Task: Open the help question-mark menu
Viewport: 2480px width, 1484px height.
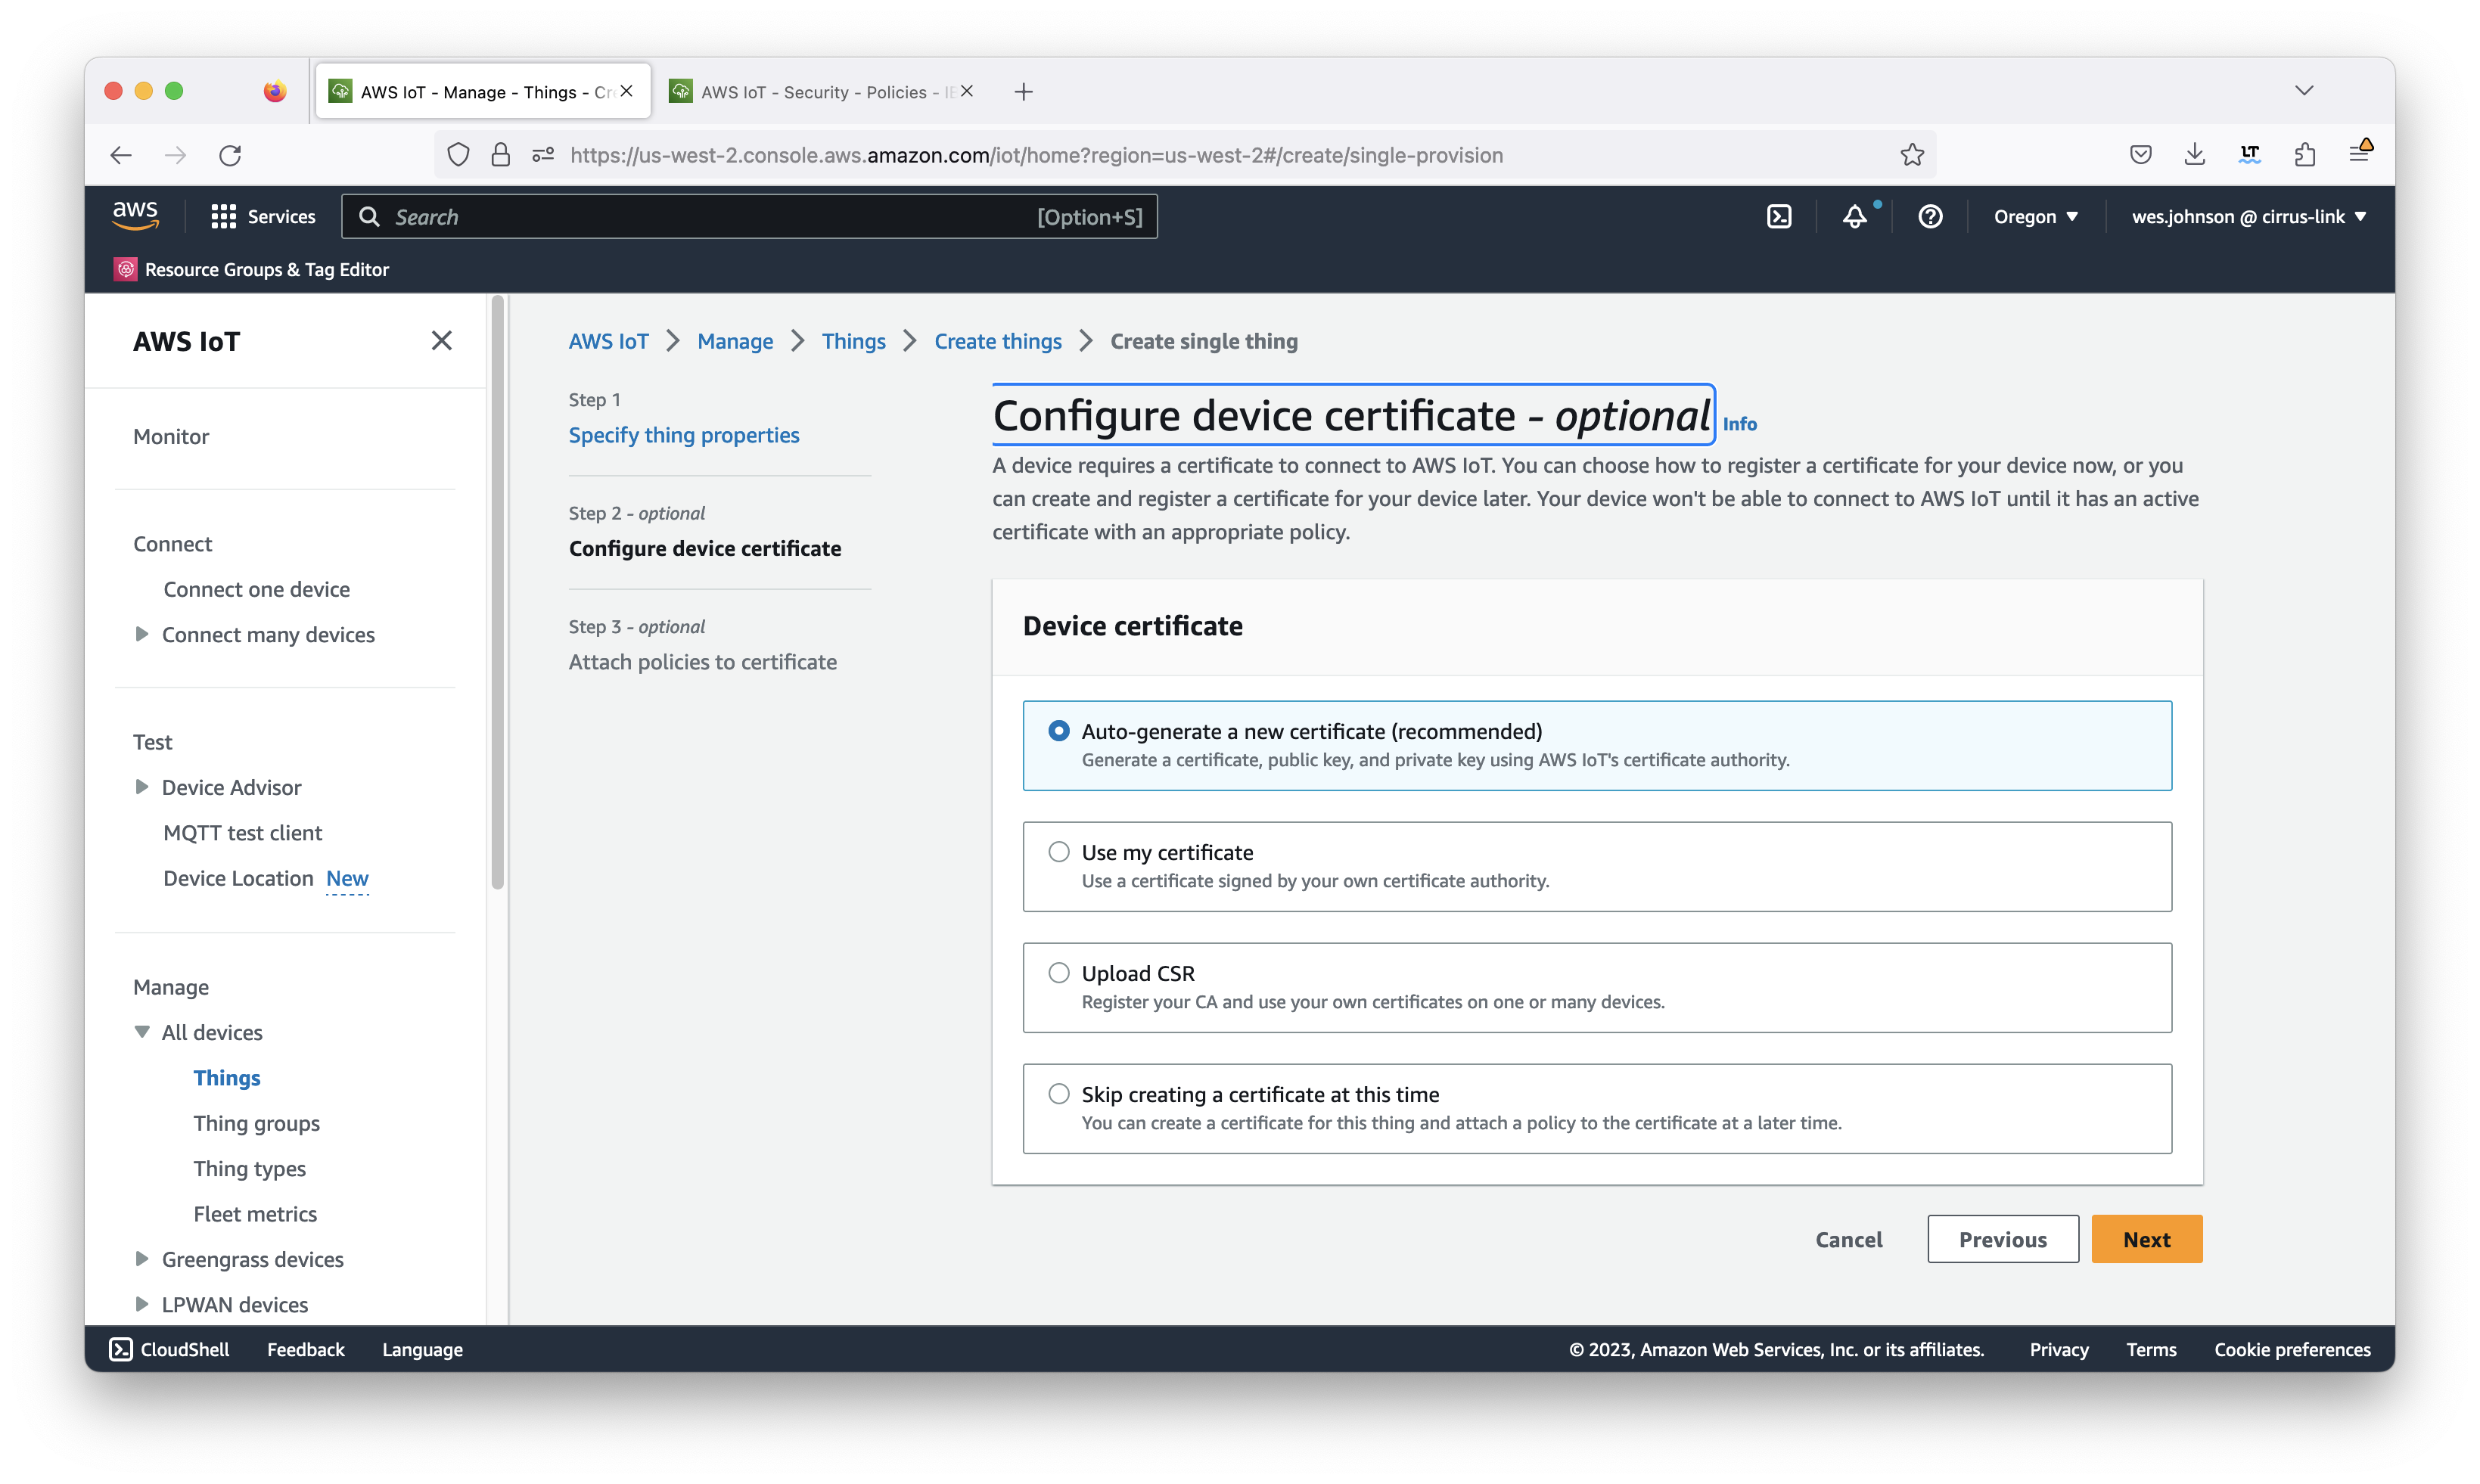Action: 1930,217
